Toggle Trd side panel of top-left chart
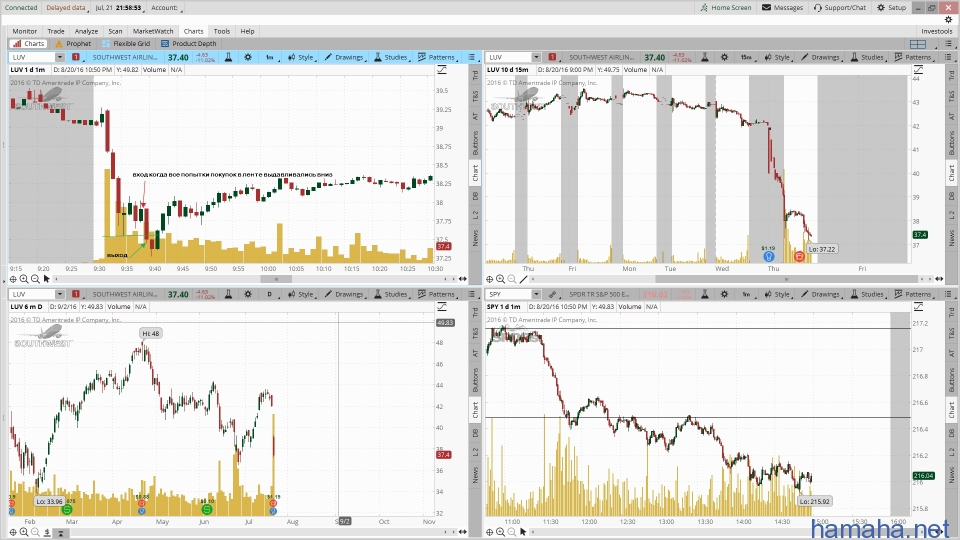Viewport: 960px width, 540px height. coord(475,75)
